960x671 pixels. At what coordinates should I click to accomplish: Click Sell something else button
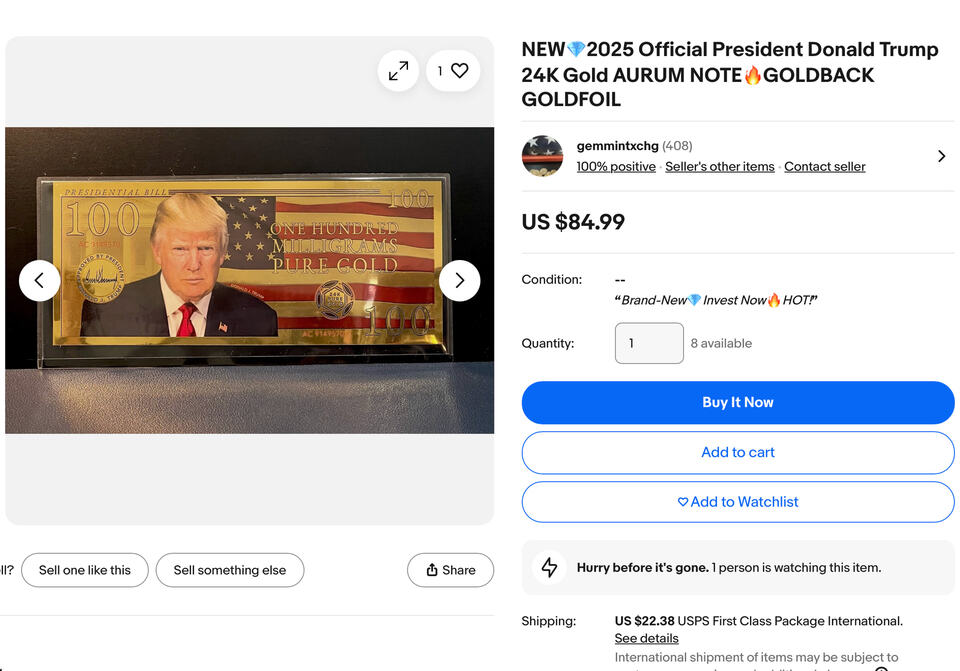tap(230, 570)
